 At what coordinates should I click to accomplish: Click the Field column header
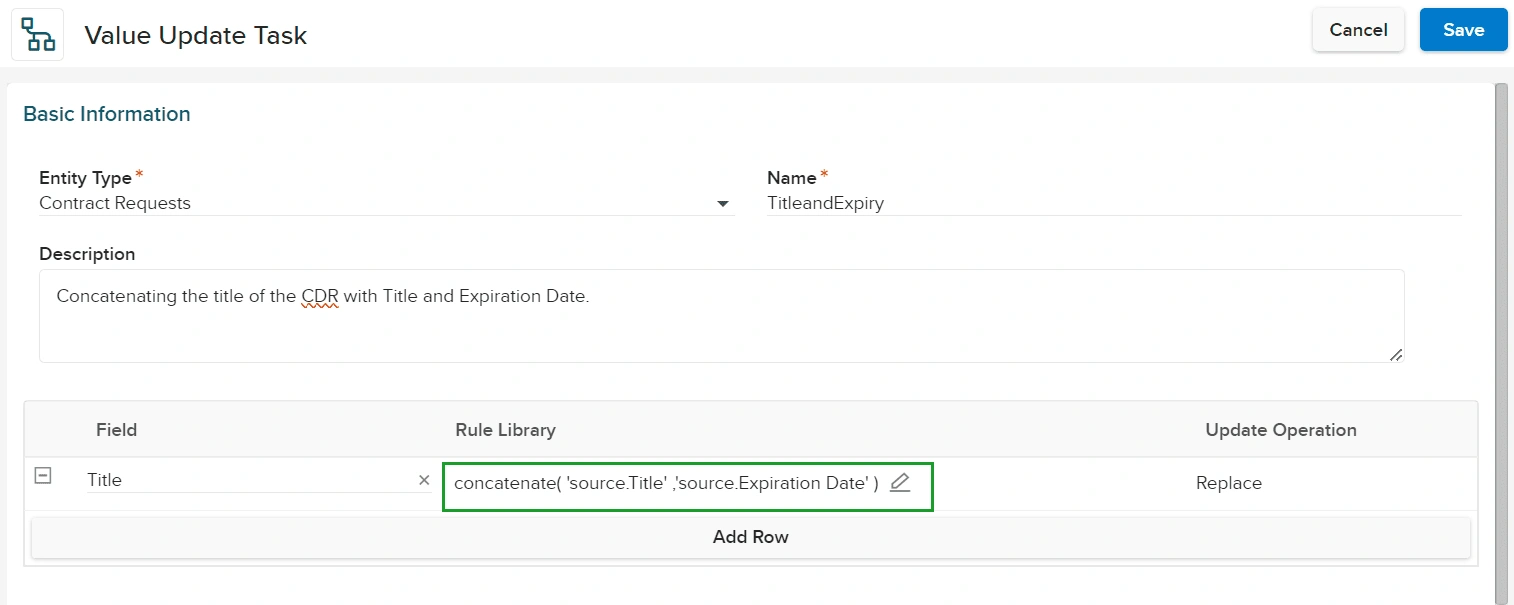coord(116,430)
